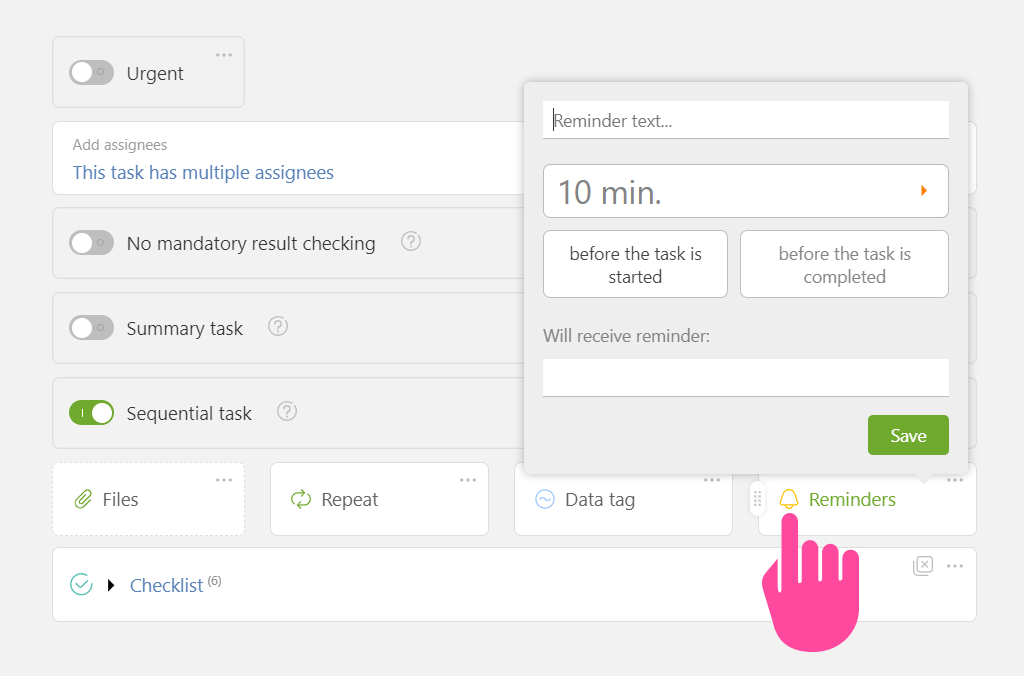Open the Data tag block's three-dot menu

coord(712,480)
